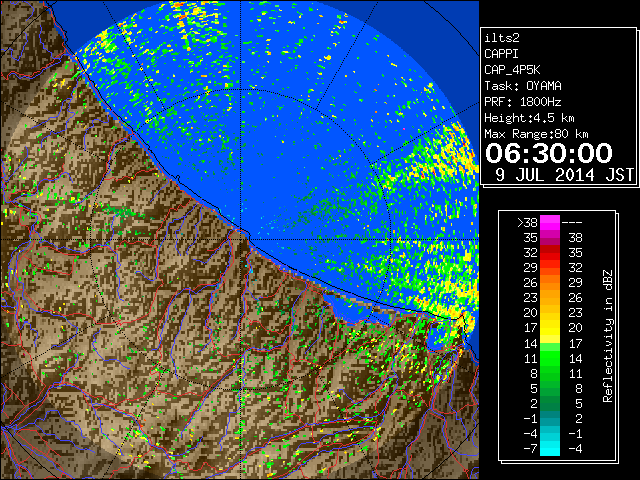This screenshot has height=480, width=640.
Task: Click the light orange 23–26 dBZ swatch
Action: [550, 298]
